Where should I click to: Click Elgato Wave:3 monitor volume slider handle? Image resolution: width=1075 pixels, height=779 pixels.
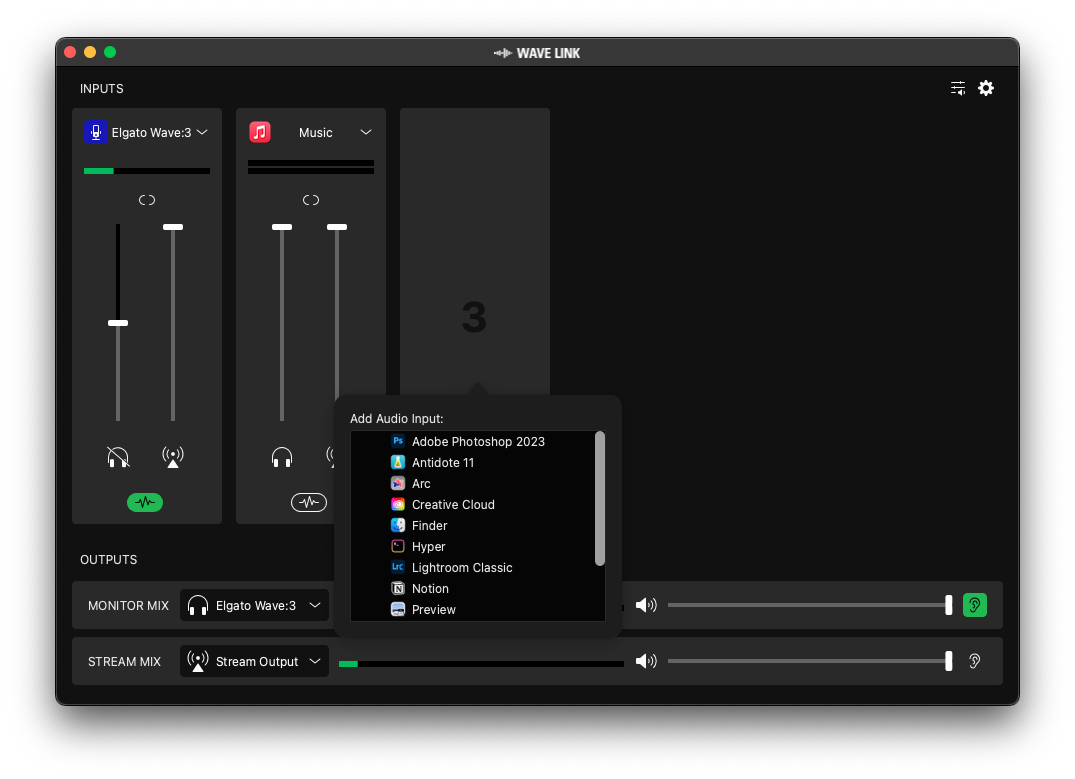[118, 323]
